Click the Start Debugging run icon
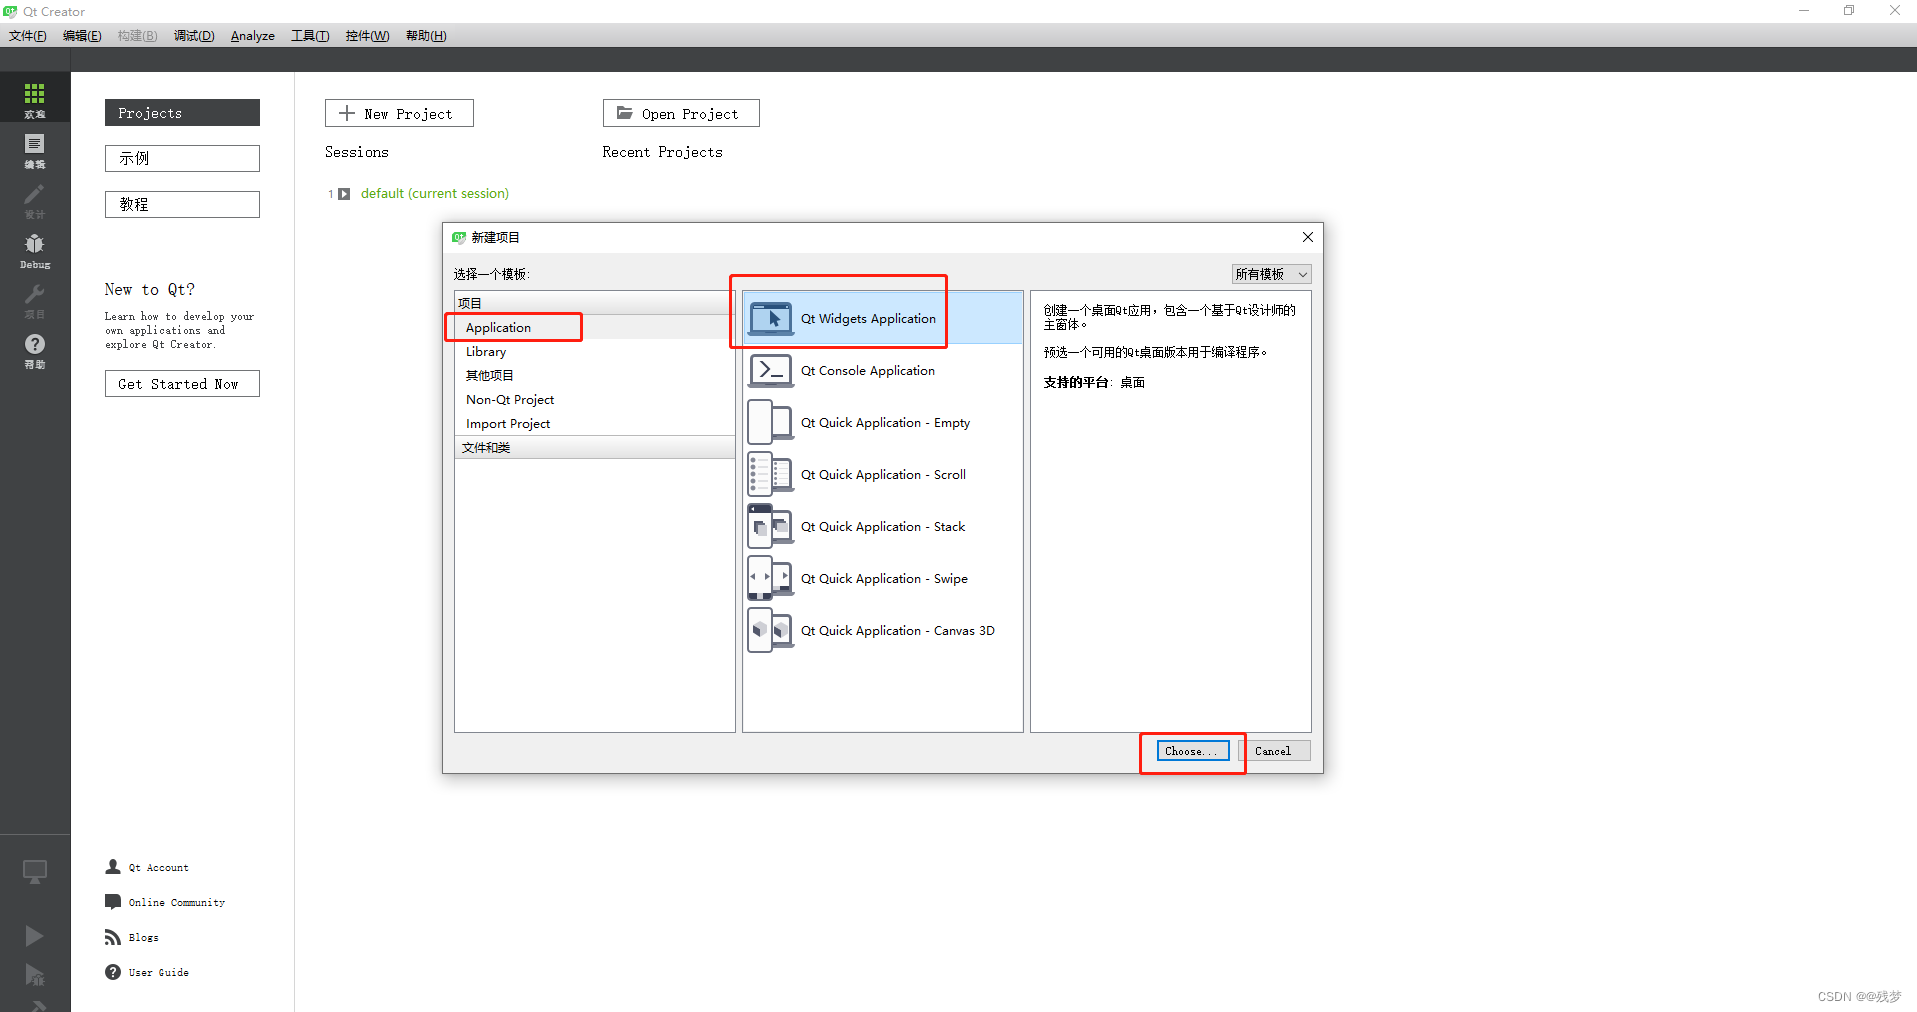Viewport: 1917px width, 1012px height. [34, 974]
